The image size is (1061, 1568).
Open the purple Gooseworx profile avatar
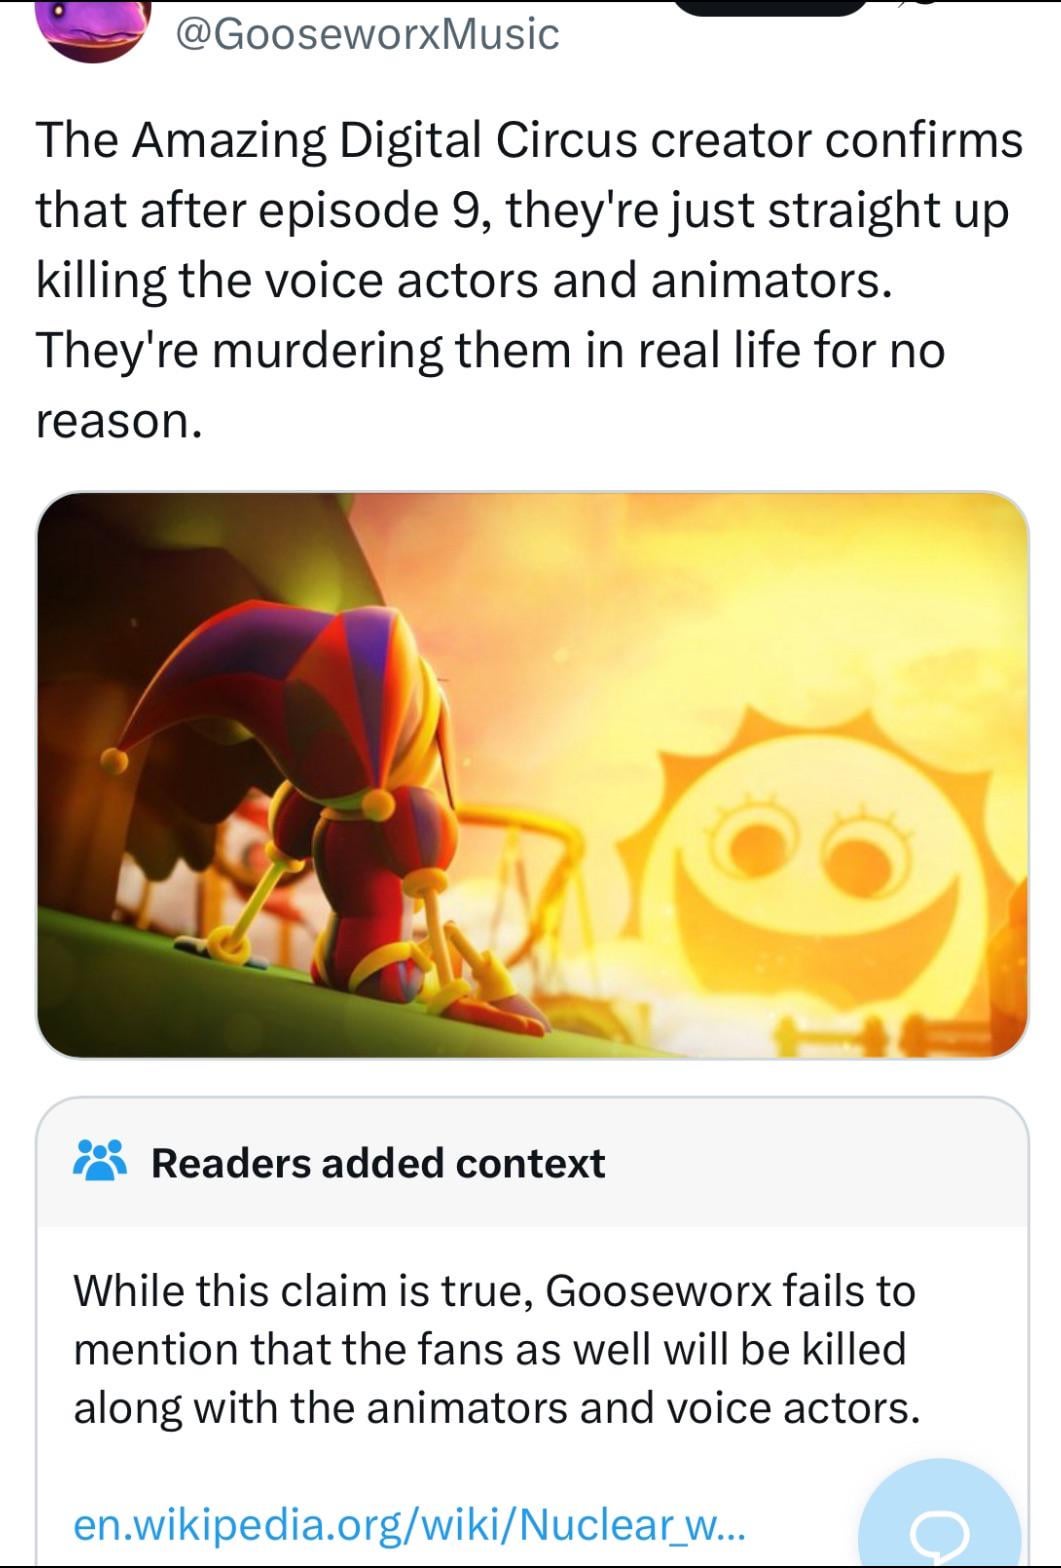click(93, 30)
